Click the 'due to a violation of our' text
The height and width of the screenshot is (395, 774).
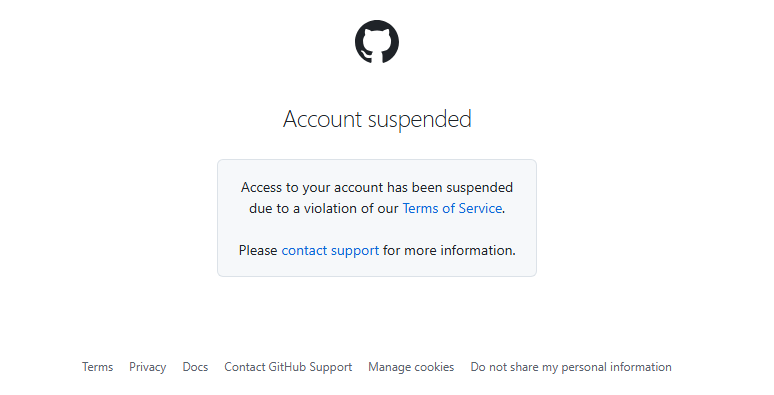pyautogui.click(x=323, y=208)
